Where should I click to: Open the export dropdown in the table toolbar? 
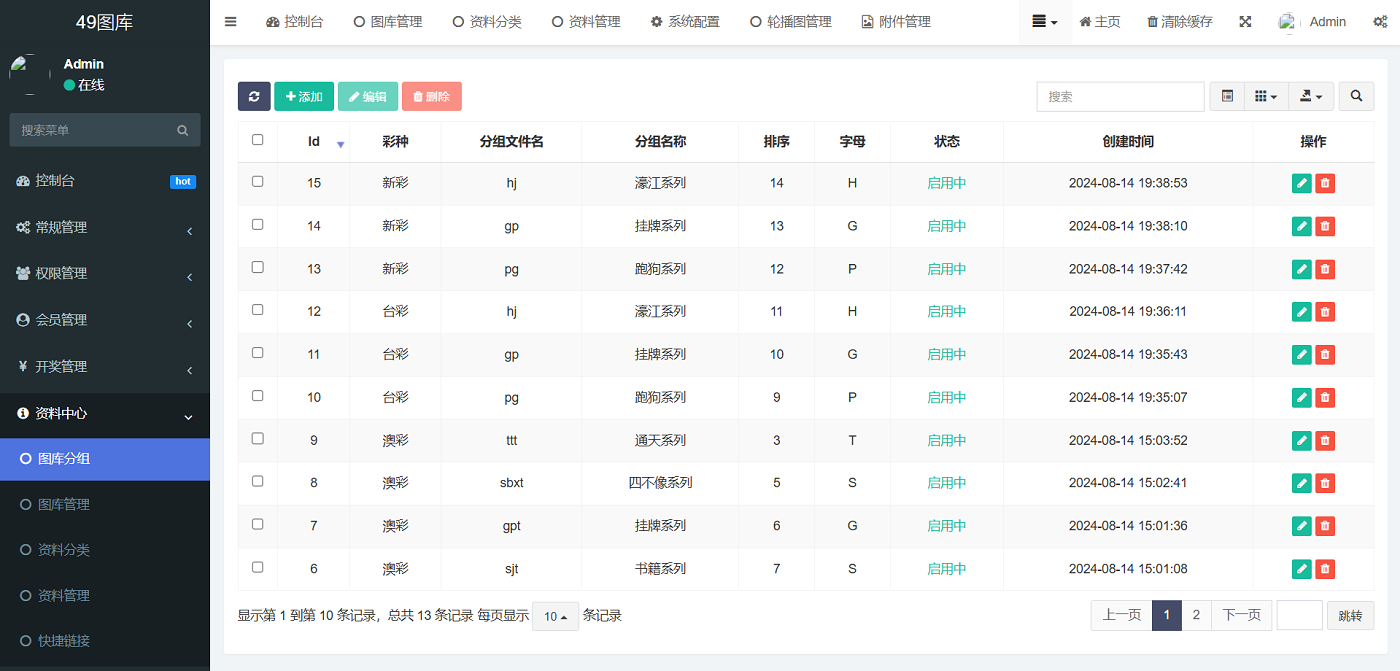click(1310, 96)
